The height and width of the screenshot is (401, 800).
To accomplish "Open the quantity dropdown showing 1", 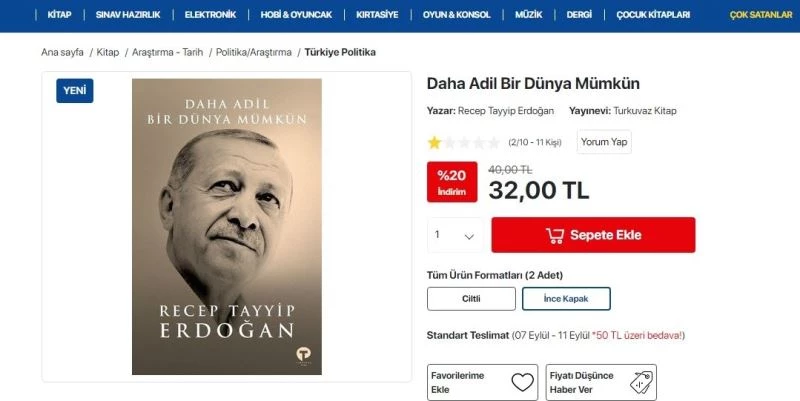I will (x=455, y=235).
